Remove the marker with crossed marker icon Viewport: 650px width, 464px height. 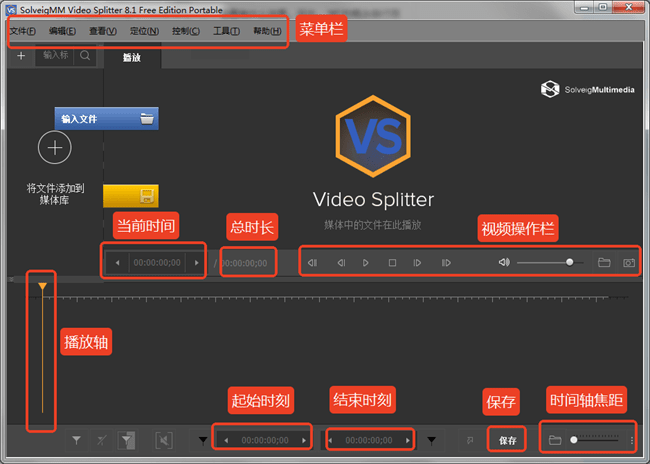coord(102,440)
